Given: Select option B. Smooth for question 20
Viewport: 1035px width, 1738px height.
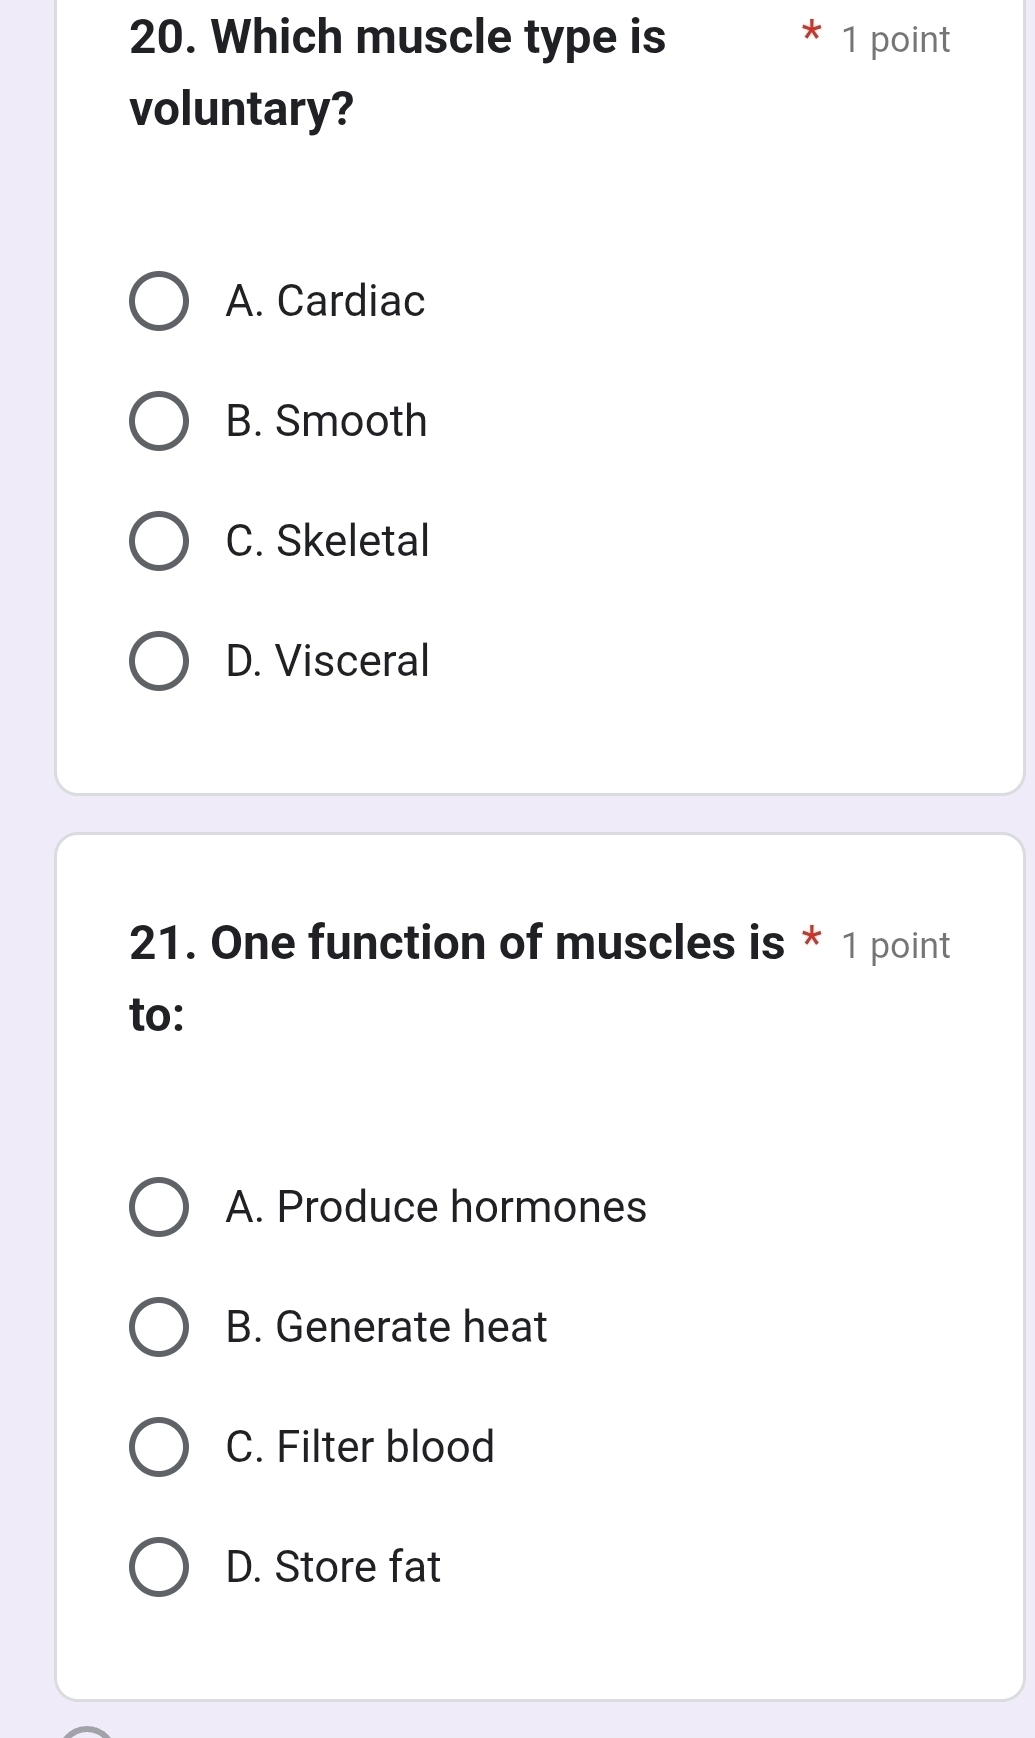Looking at the screenshot, I should click(x=160, y=421).
